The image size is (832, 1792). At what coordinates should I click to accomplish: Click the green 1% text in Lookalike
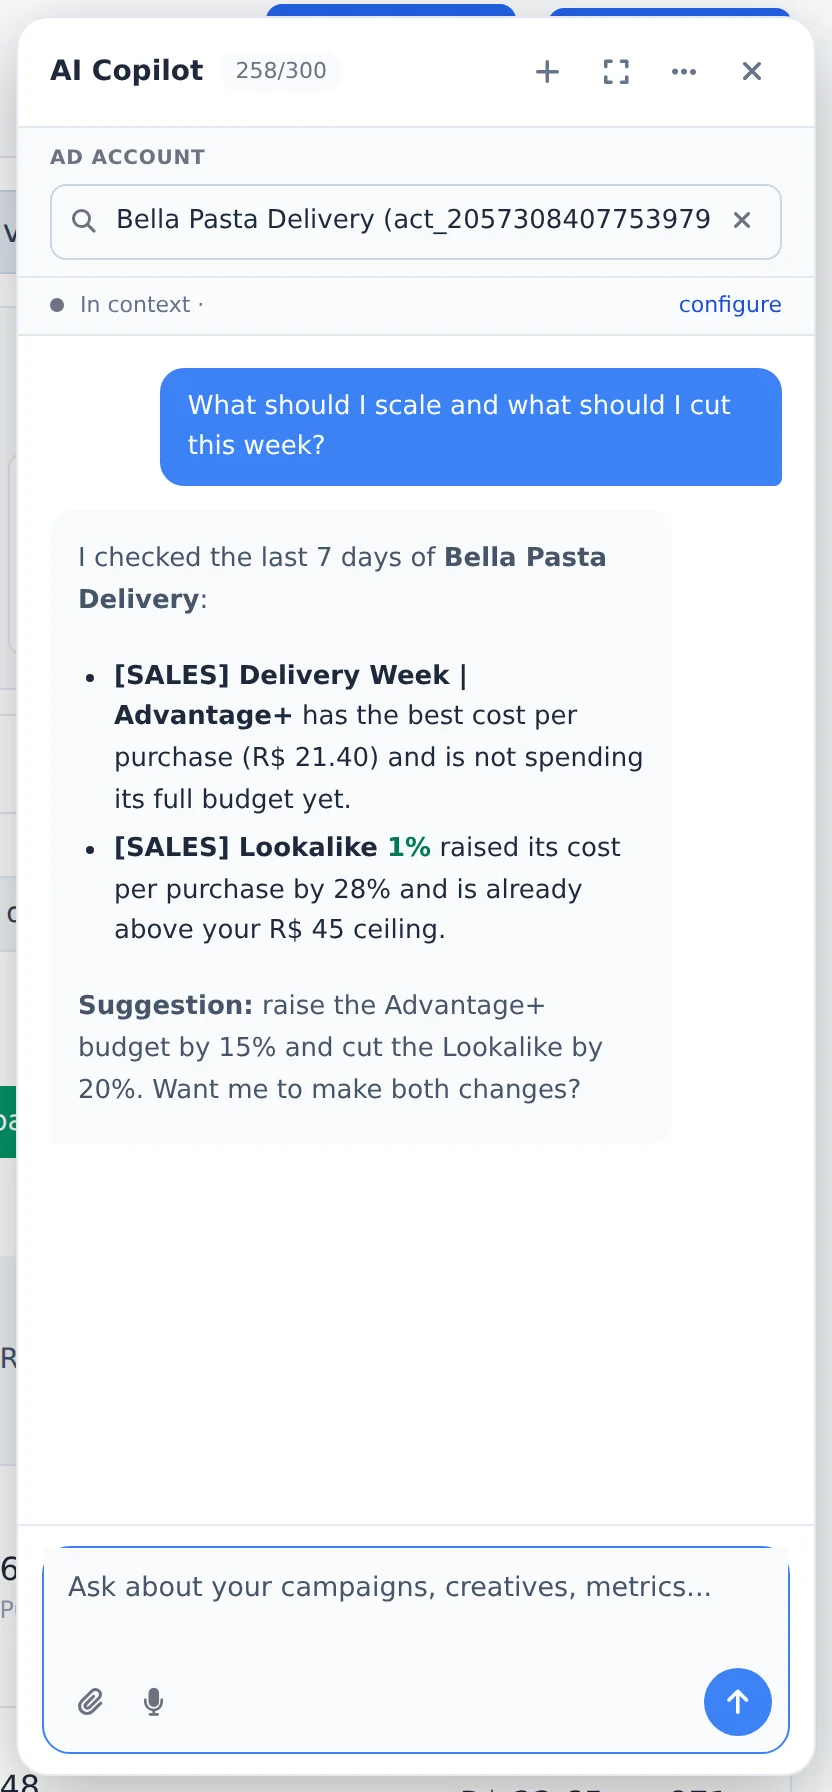[x=409, y=847]
